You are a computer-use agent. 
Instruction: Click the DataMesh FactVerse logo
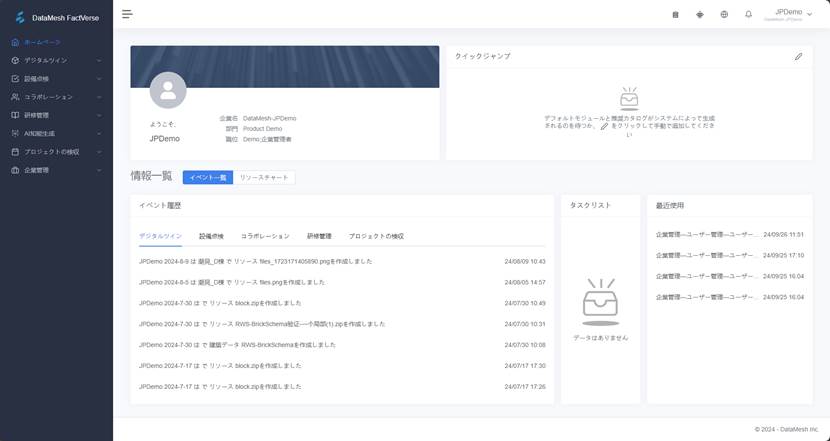57,17
